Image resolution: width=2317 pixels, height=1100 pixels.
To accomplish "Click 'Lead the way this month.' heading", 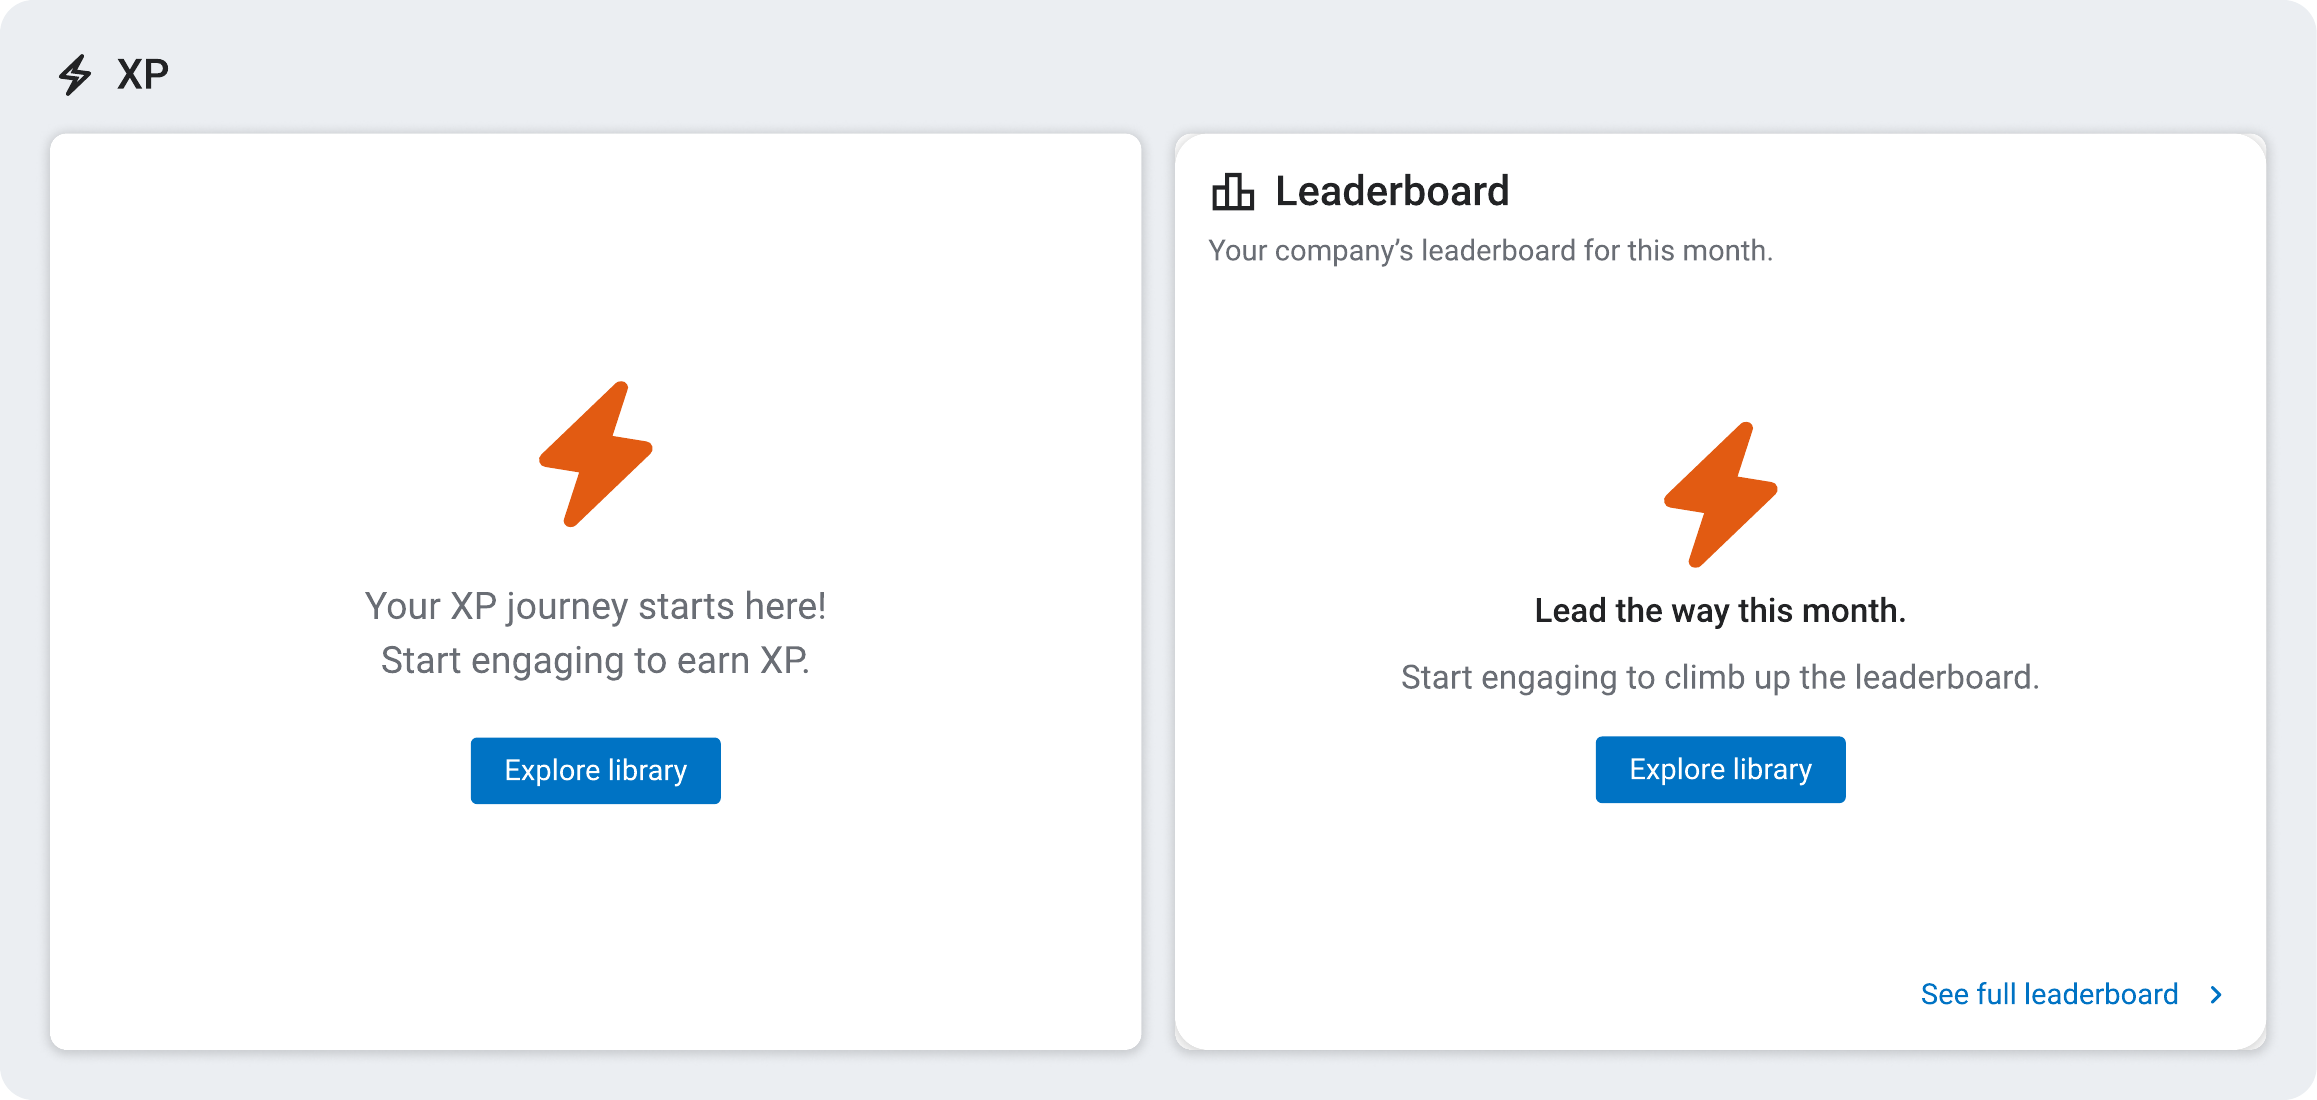I will click(1720, 611).
